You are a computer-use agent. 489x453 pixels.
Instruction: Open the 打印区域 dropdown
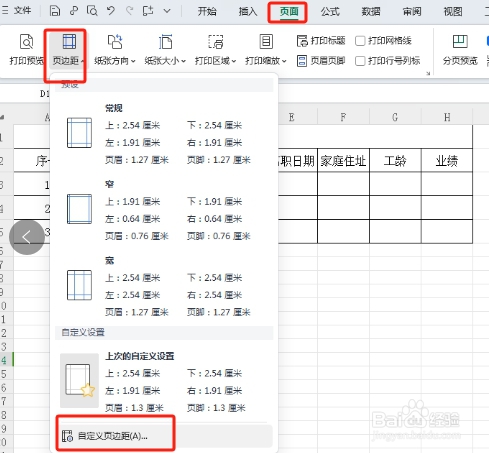click(215, 49)
